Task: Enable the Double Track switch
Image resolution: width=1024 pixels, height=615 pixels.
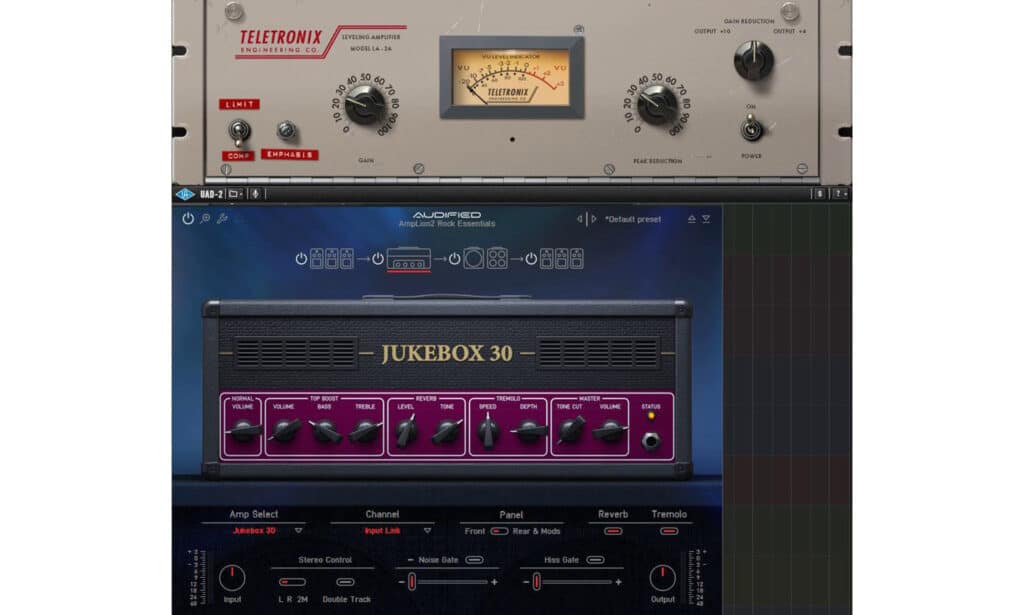Action: click(345, 582)
